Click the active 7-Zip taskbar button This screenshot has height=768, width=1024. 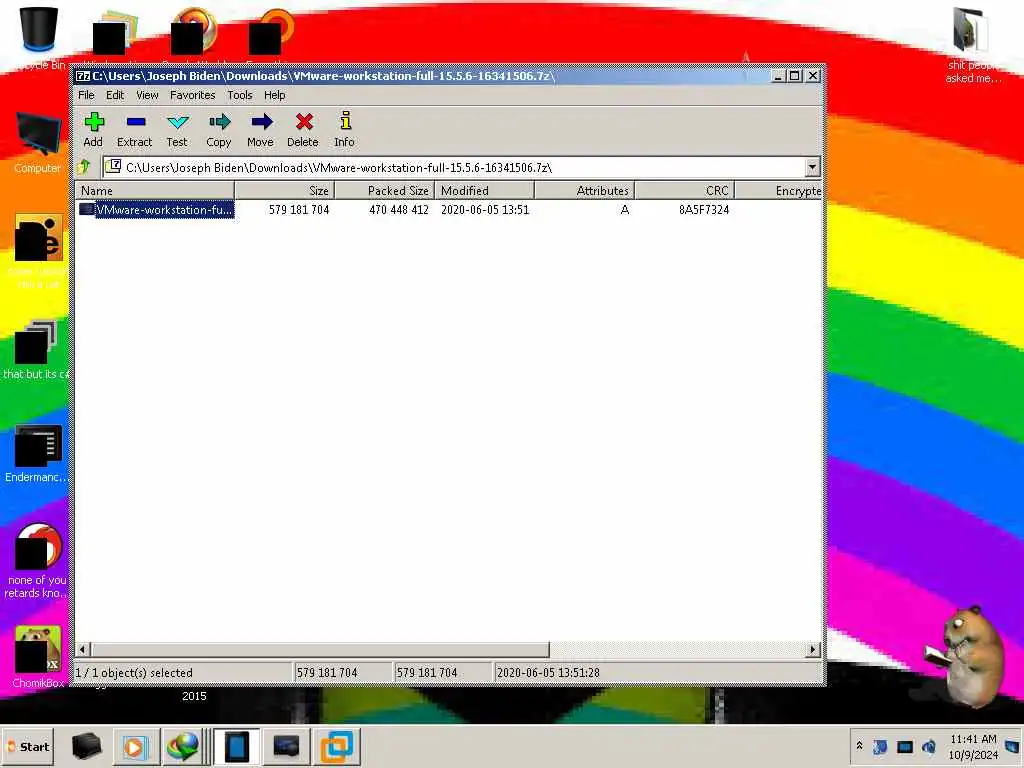(236, 746)
